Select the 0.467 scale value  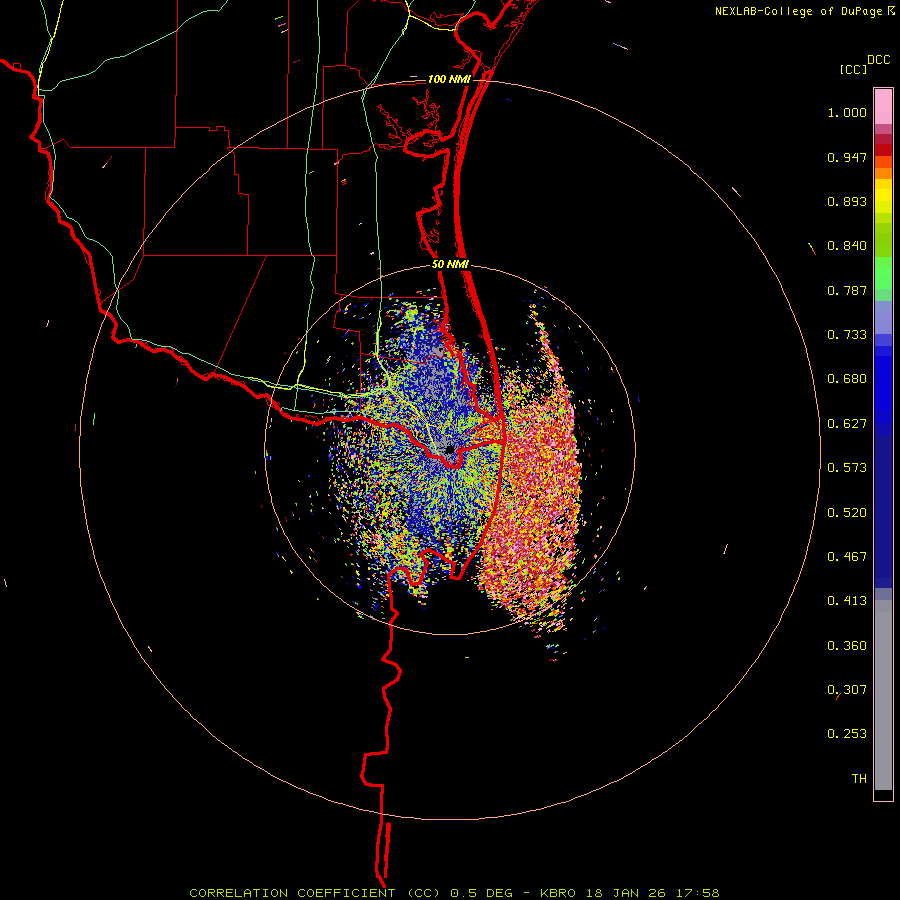pos(847,557)
